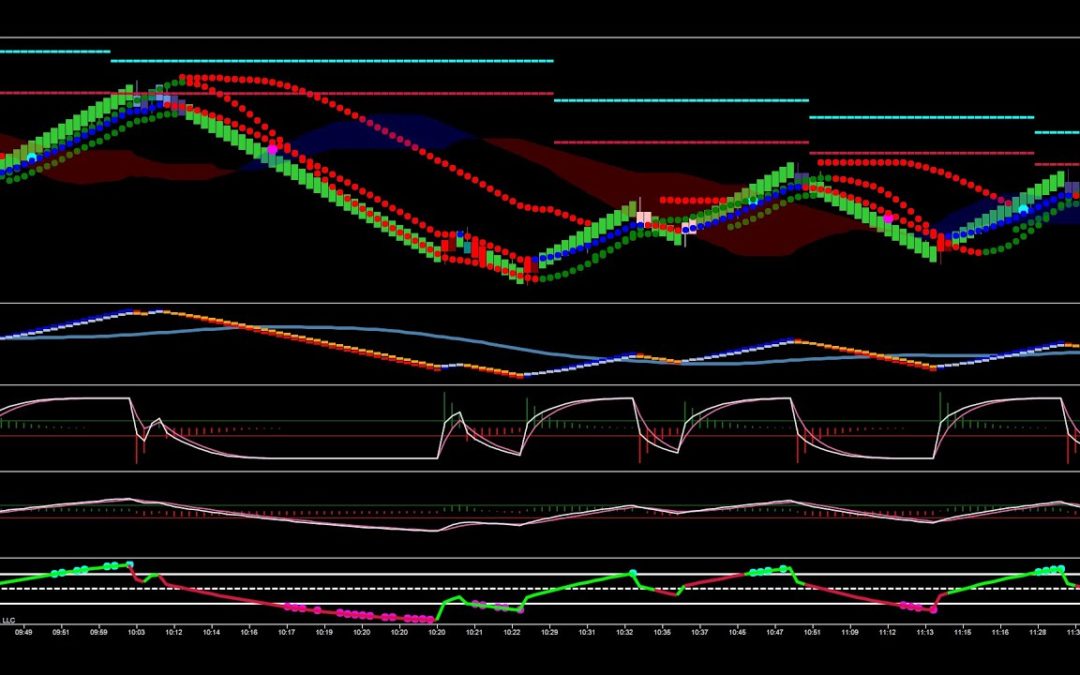
Task: Select the 10:47 time label
Action: click(775, 632)
